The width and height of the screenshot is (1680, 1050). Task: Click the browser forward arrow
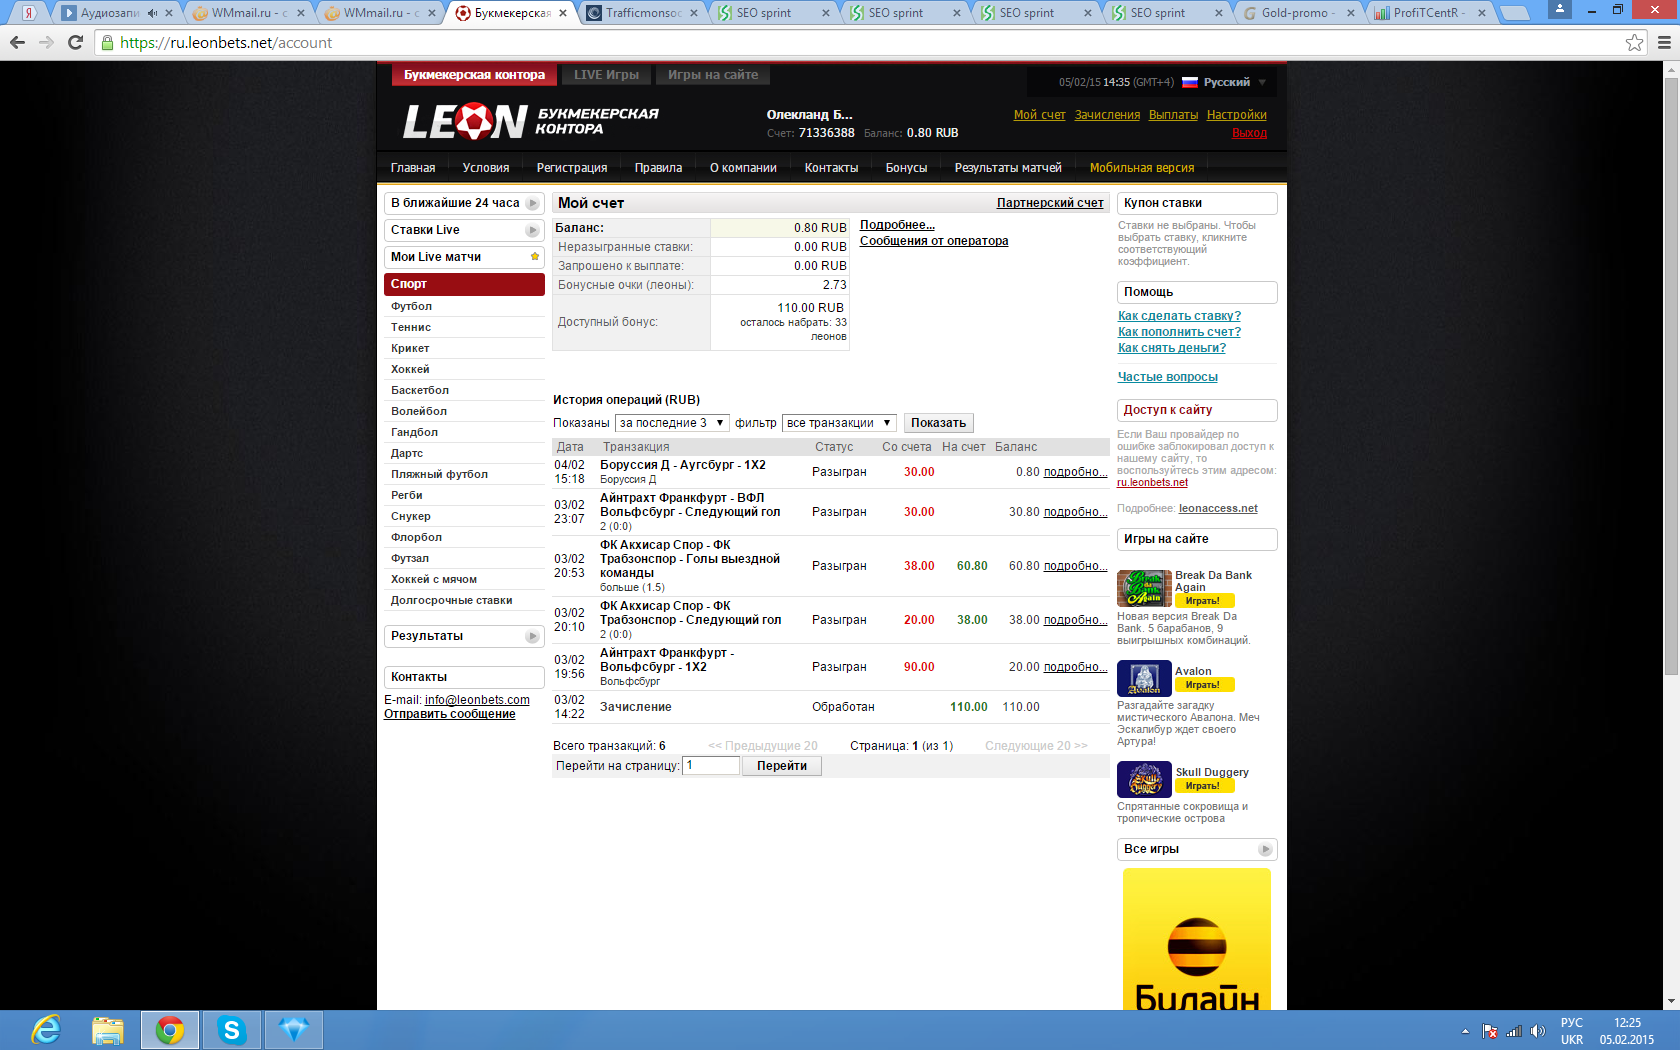click(46, 42)
